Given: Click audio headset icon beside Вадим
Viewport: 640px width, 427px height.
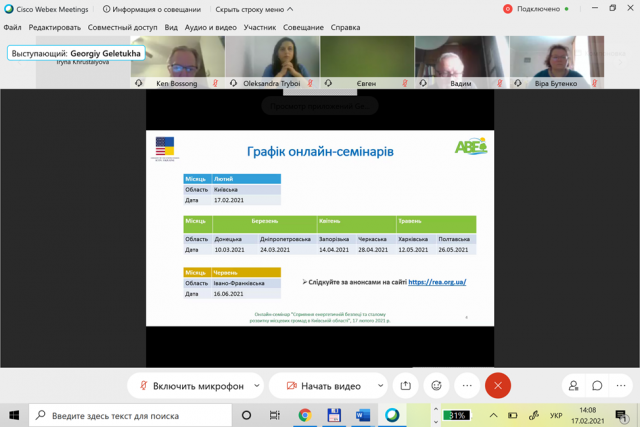Looking at the screenshot, I should point(423,83).
